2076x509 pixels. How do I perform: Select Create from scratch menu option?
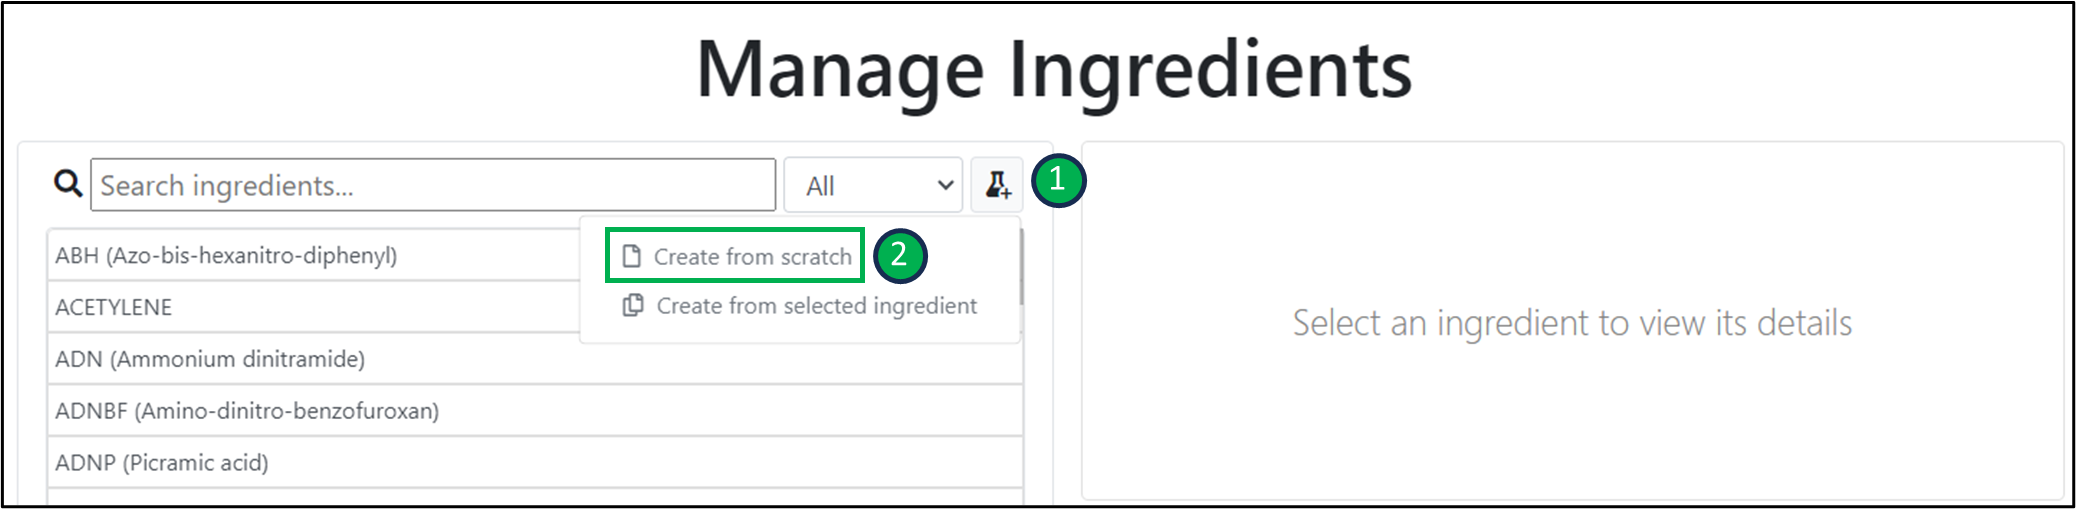click(x=752, y=257)
